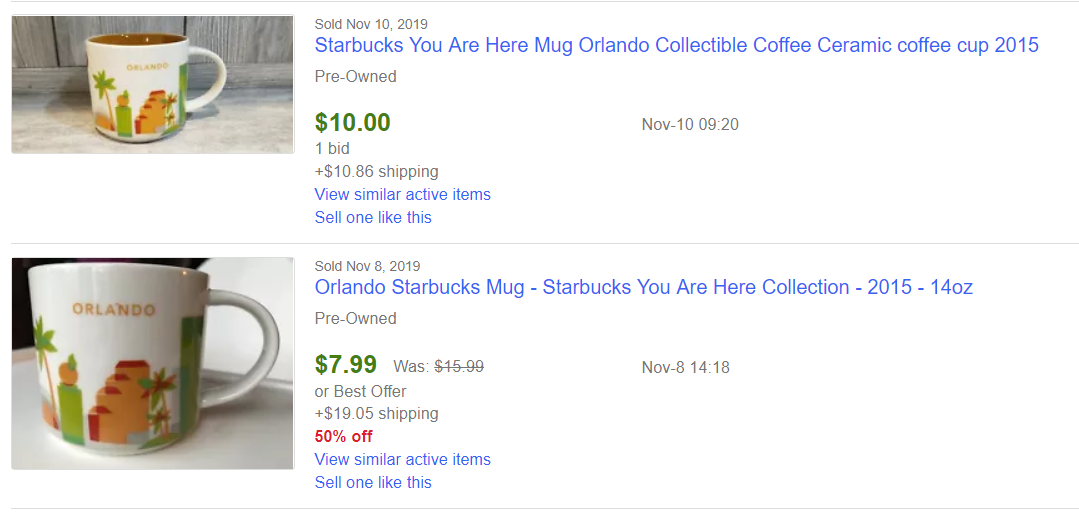Click the struck-through 'Was: $15.99' price
This screenshot has height=516, width=1079.
439,367
